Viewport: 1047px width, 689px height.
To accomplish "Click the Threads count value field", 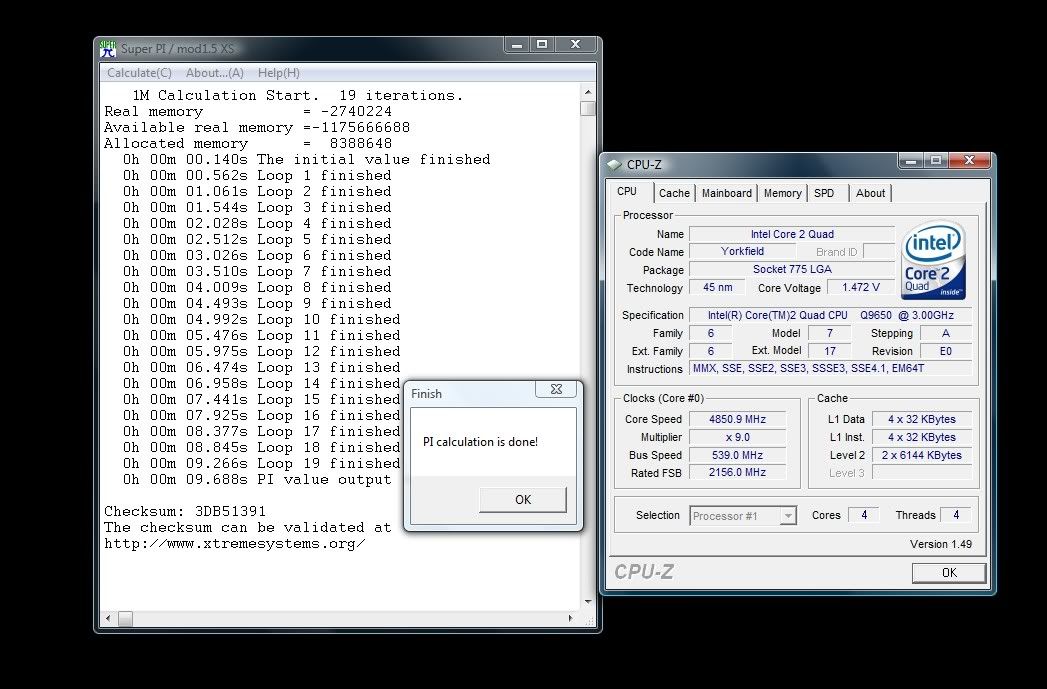I will 956,515.
